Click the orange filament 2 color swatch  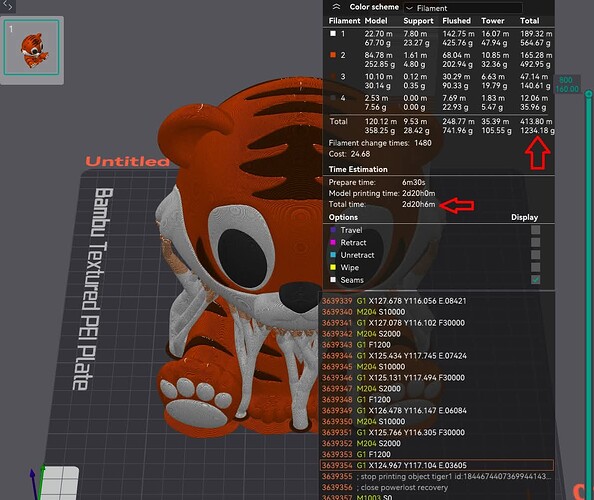click(x=333, y=55)
